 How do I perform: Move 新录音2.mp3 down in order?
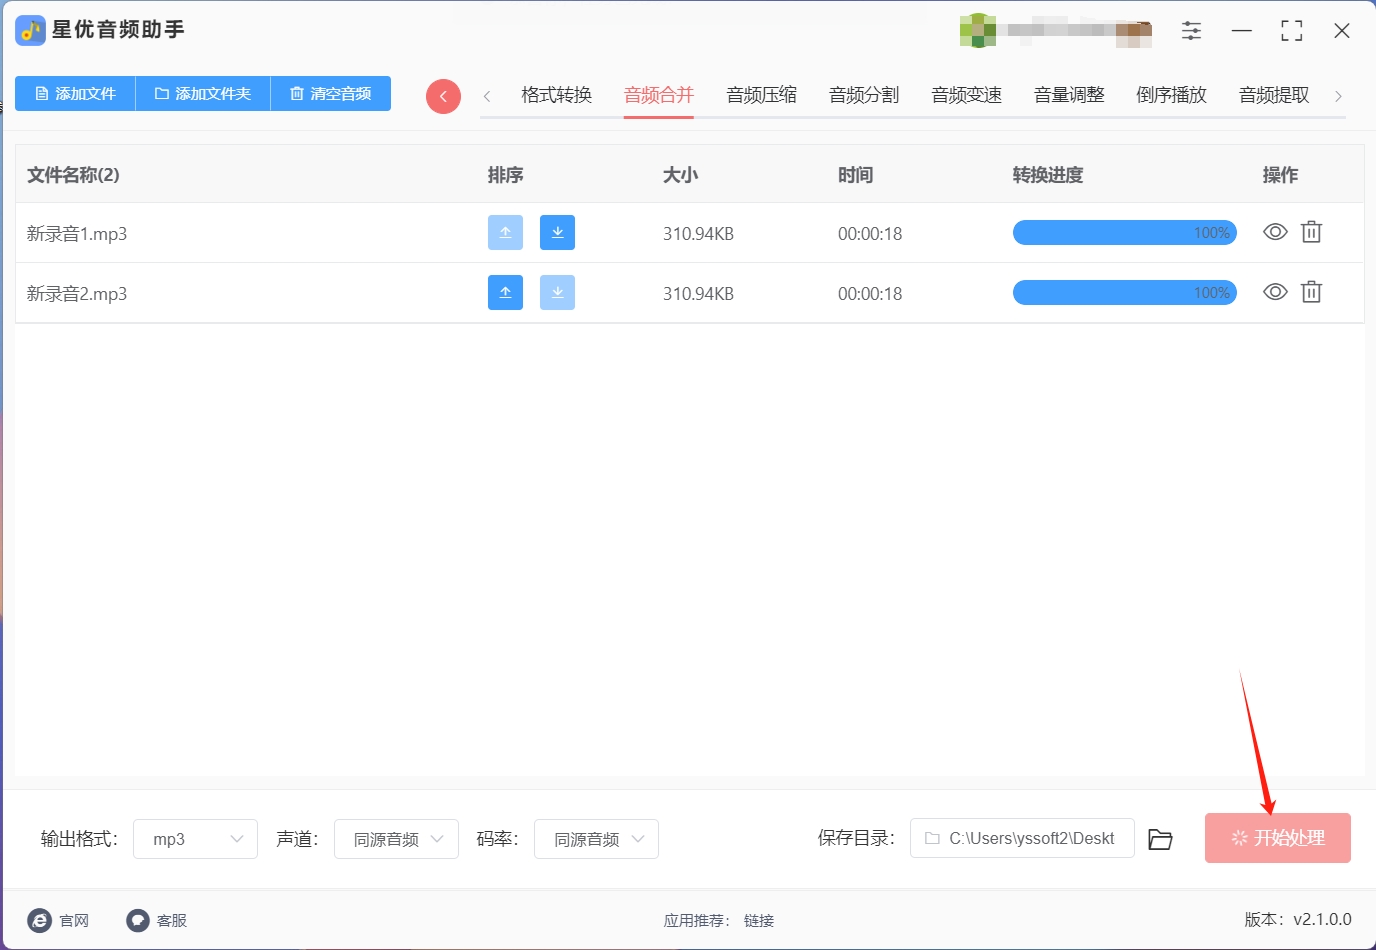[x=557, y=293]
